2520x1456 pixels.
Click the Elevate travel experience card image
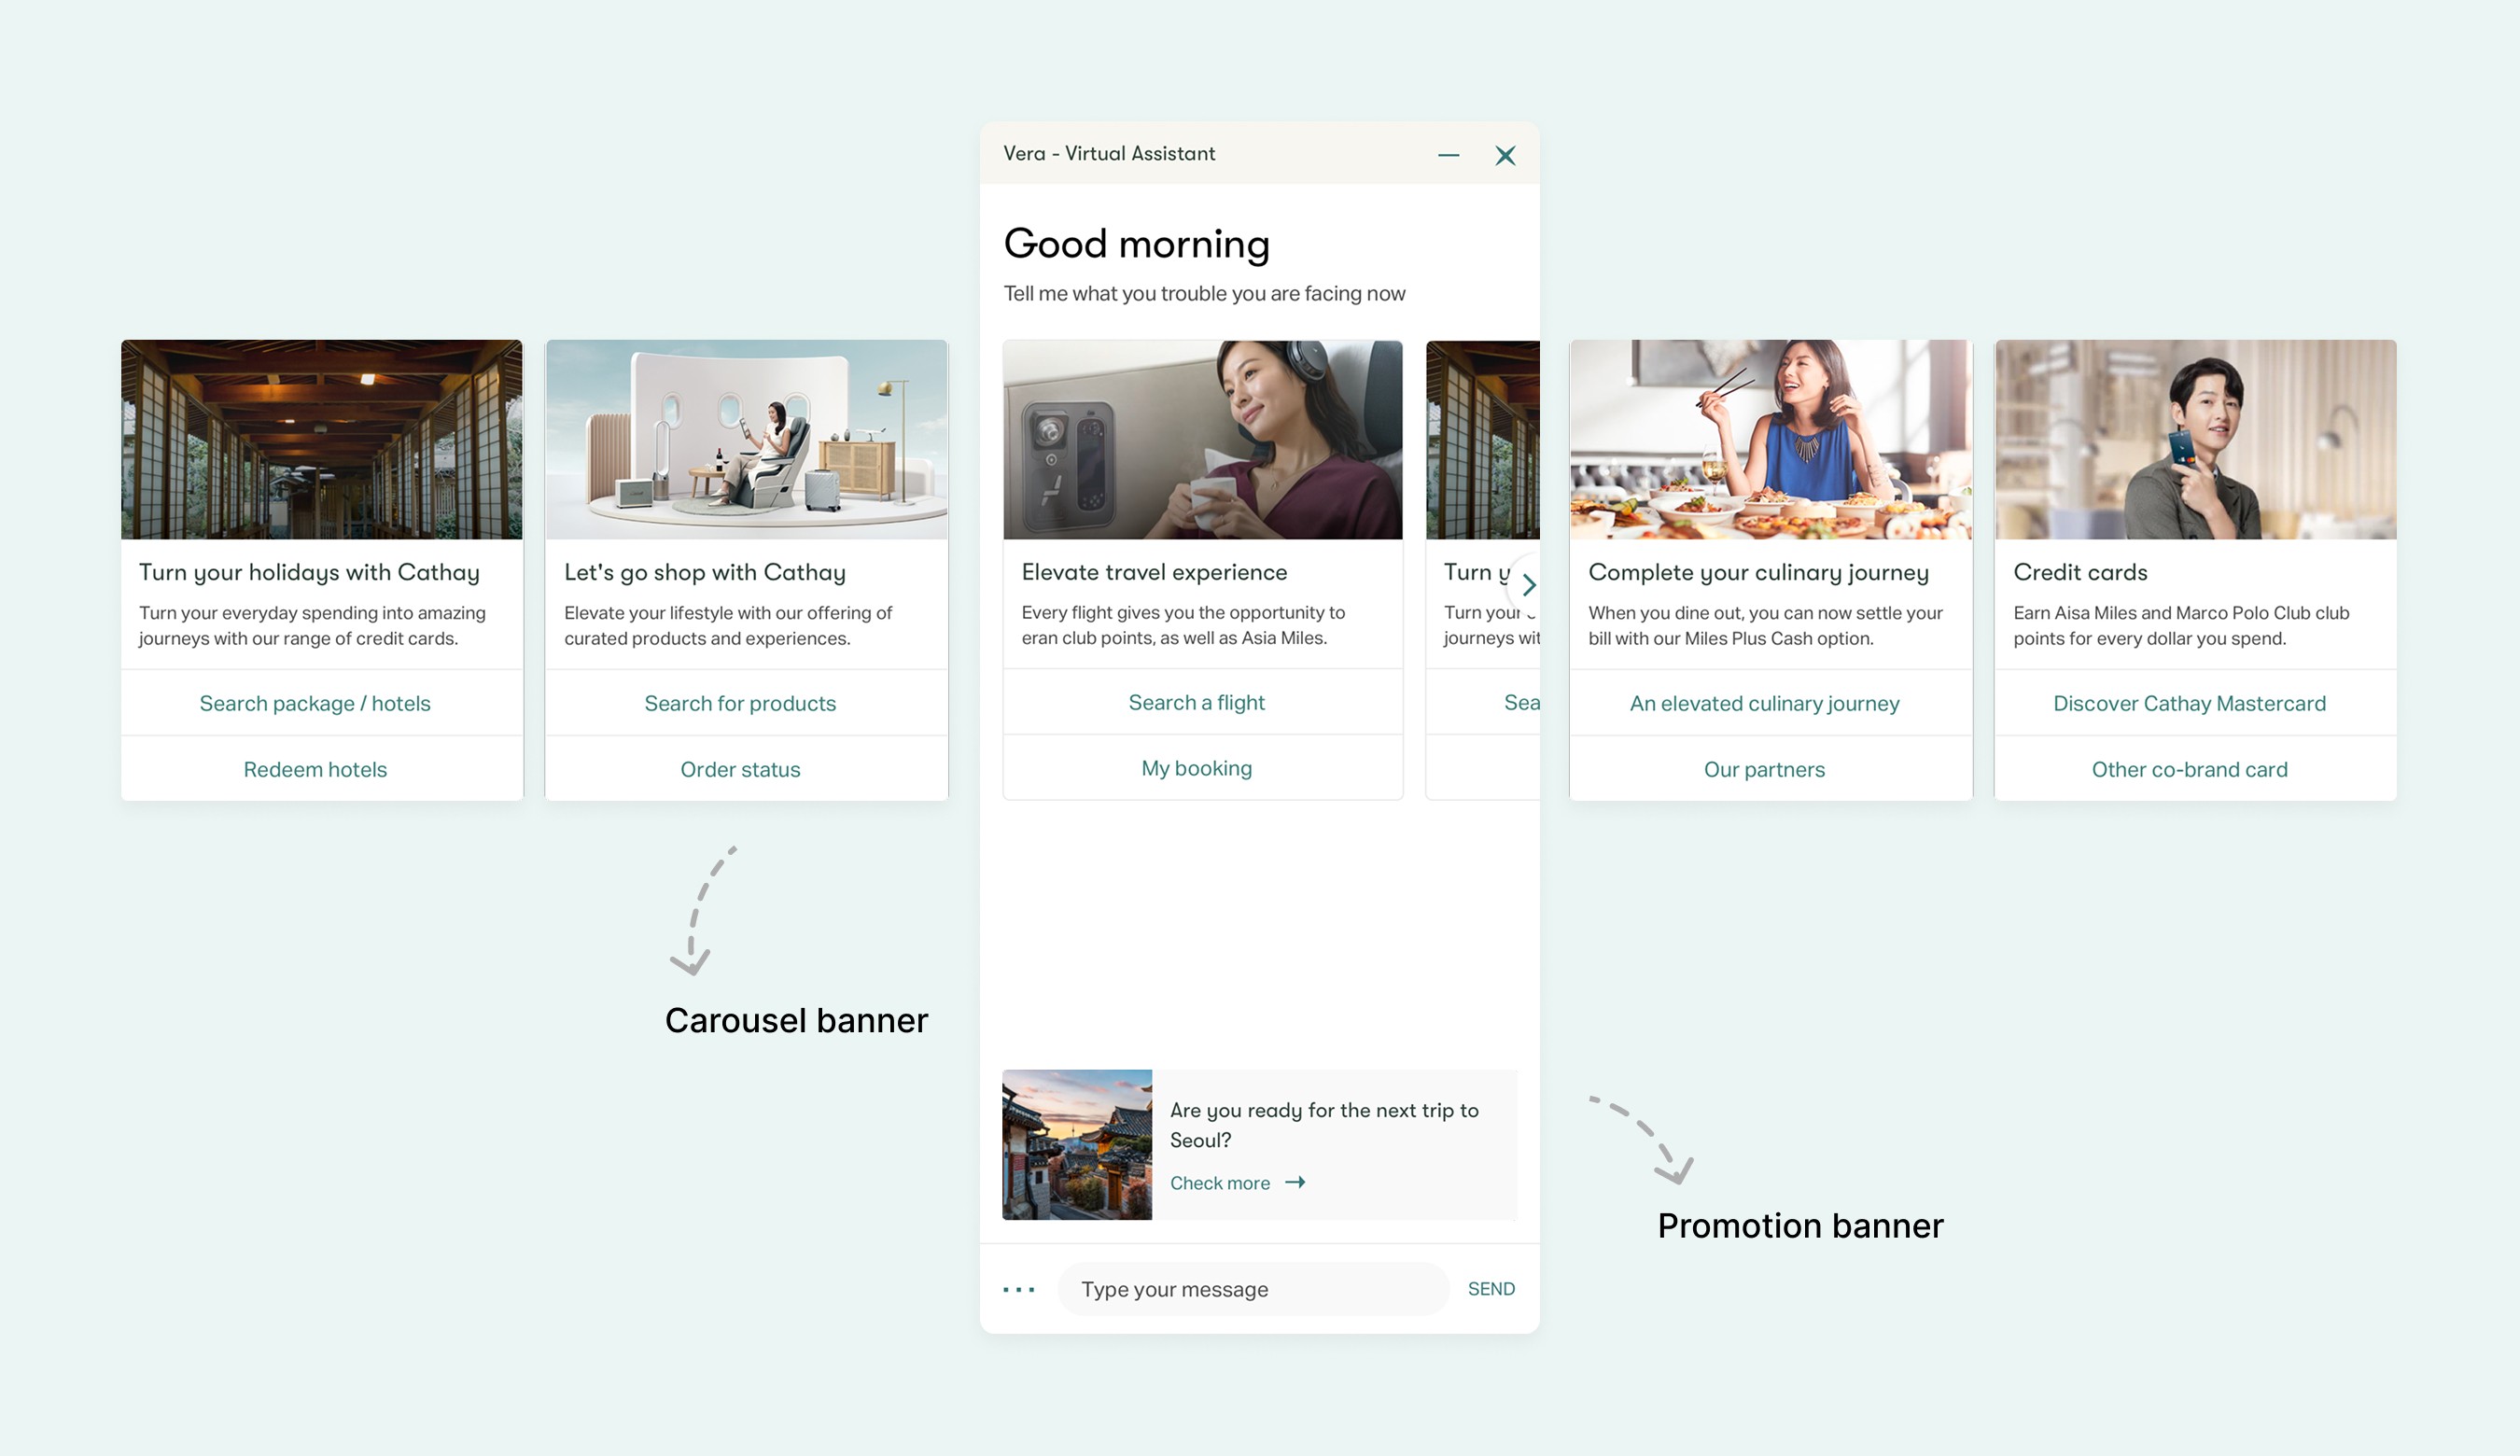pos(1202,440)
